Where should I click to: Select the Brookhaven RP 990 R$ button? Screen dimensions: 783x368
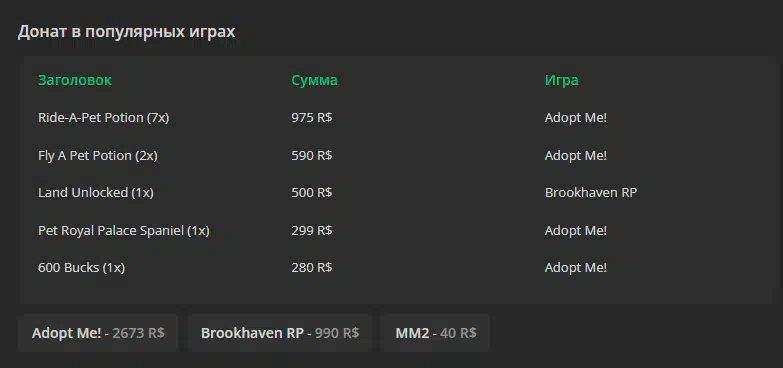280,333
